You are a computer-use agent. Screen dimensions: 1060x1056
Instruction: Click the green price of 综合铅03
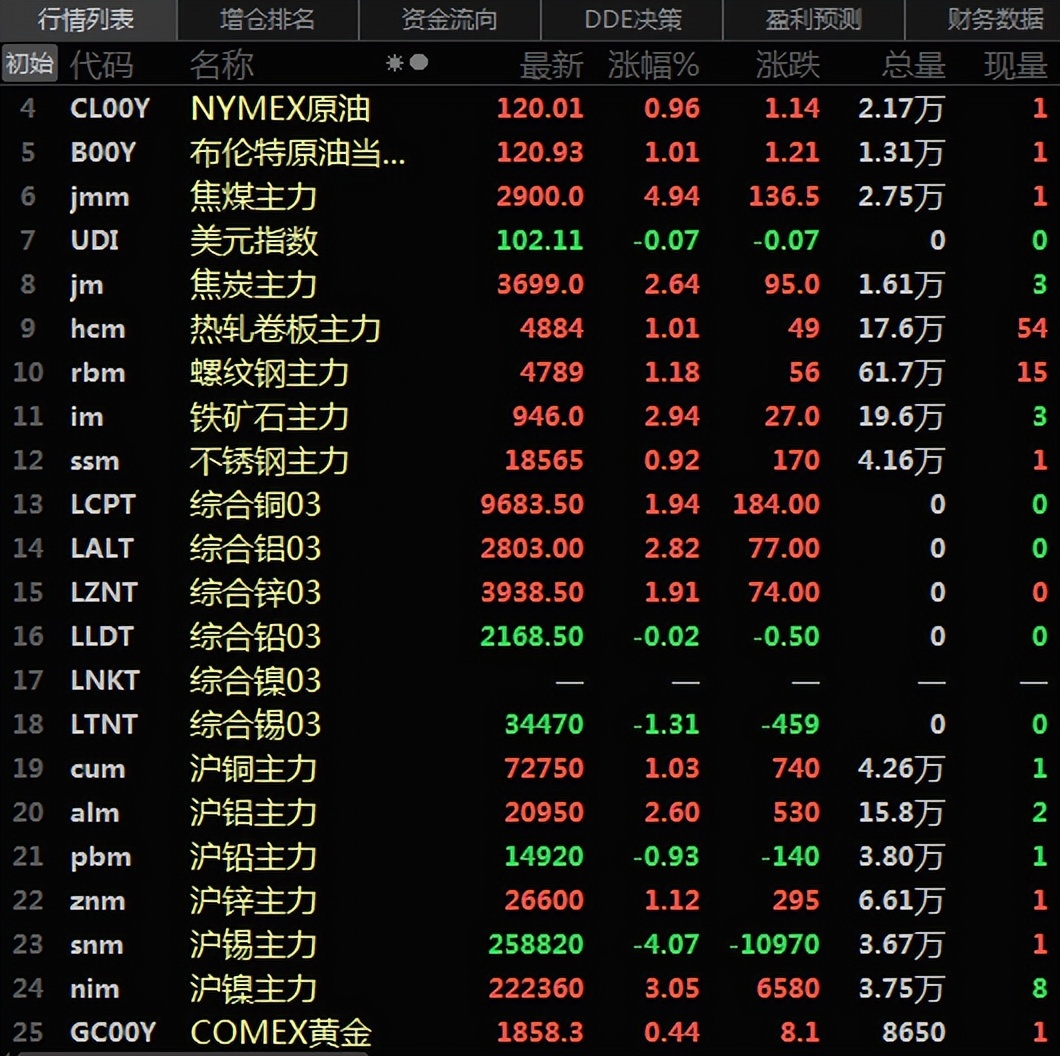531,636
